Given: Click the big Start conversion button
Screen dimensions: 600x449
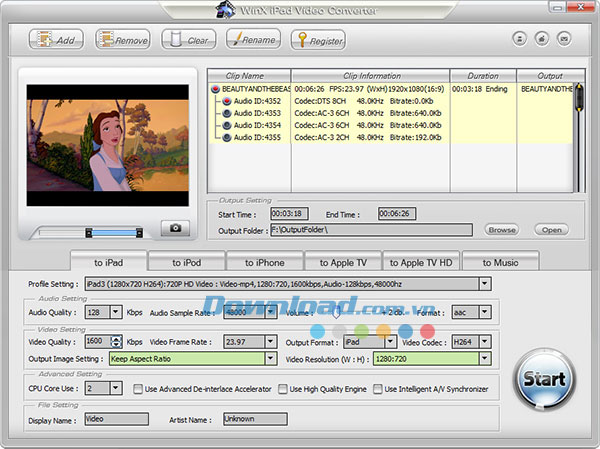Looking at the screenshot, I should 544,379.
